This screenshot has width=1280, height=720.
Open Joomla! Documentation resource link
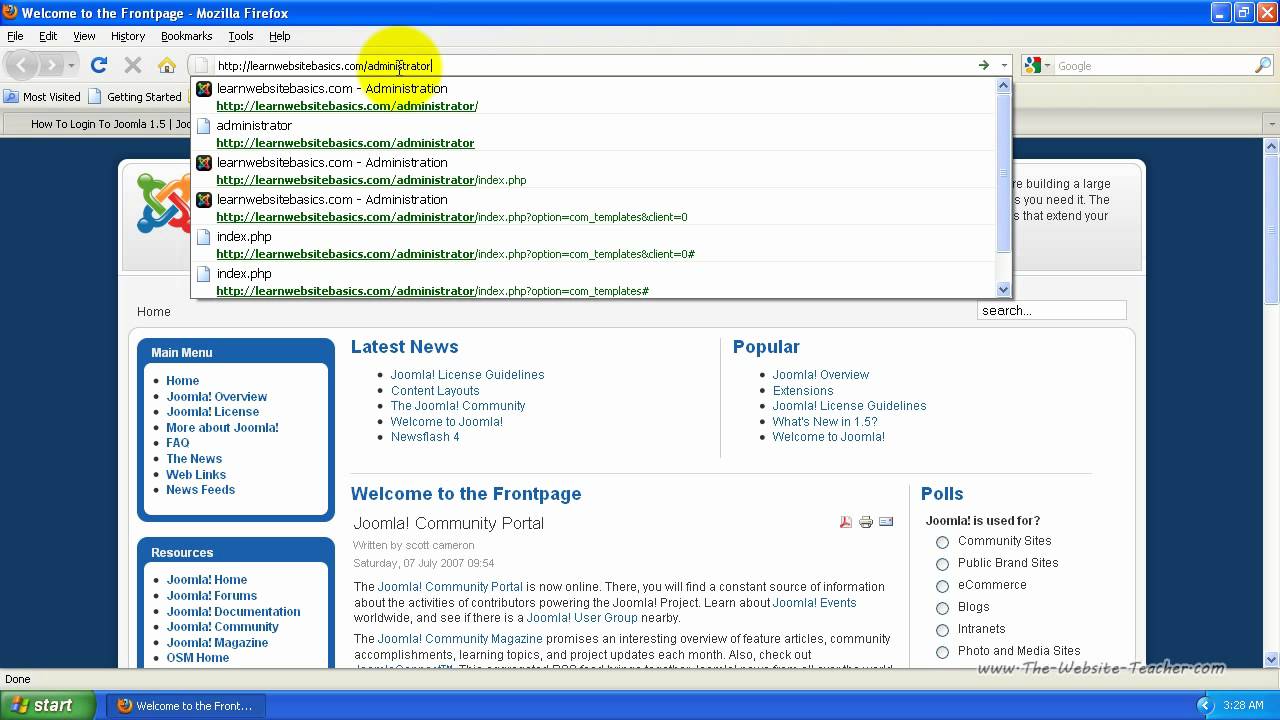coord(233,612)
